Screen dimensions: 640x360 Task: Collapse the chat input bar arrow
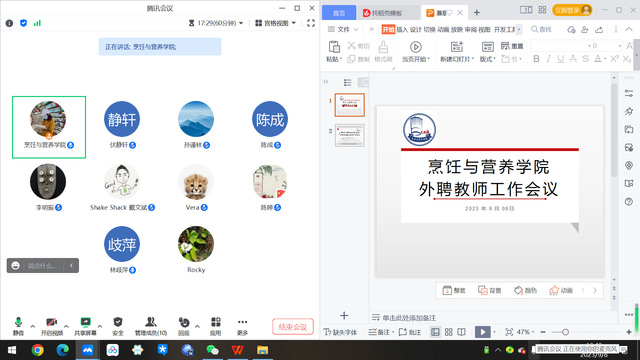click(71, 266)
